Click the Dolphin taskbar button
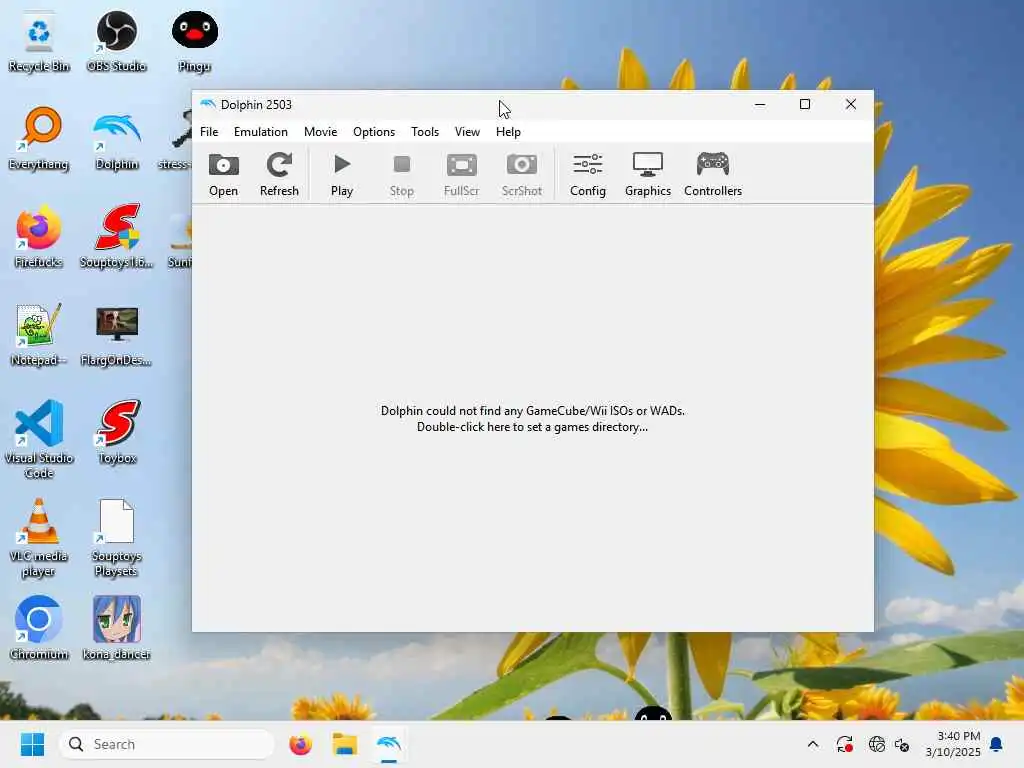Viewport: 1024px width, 768px height. click(389, 744)
